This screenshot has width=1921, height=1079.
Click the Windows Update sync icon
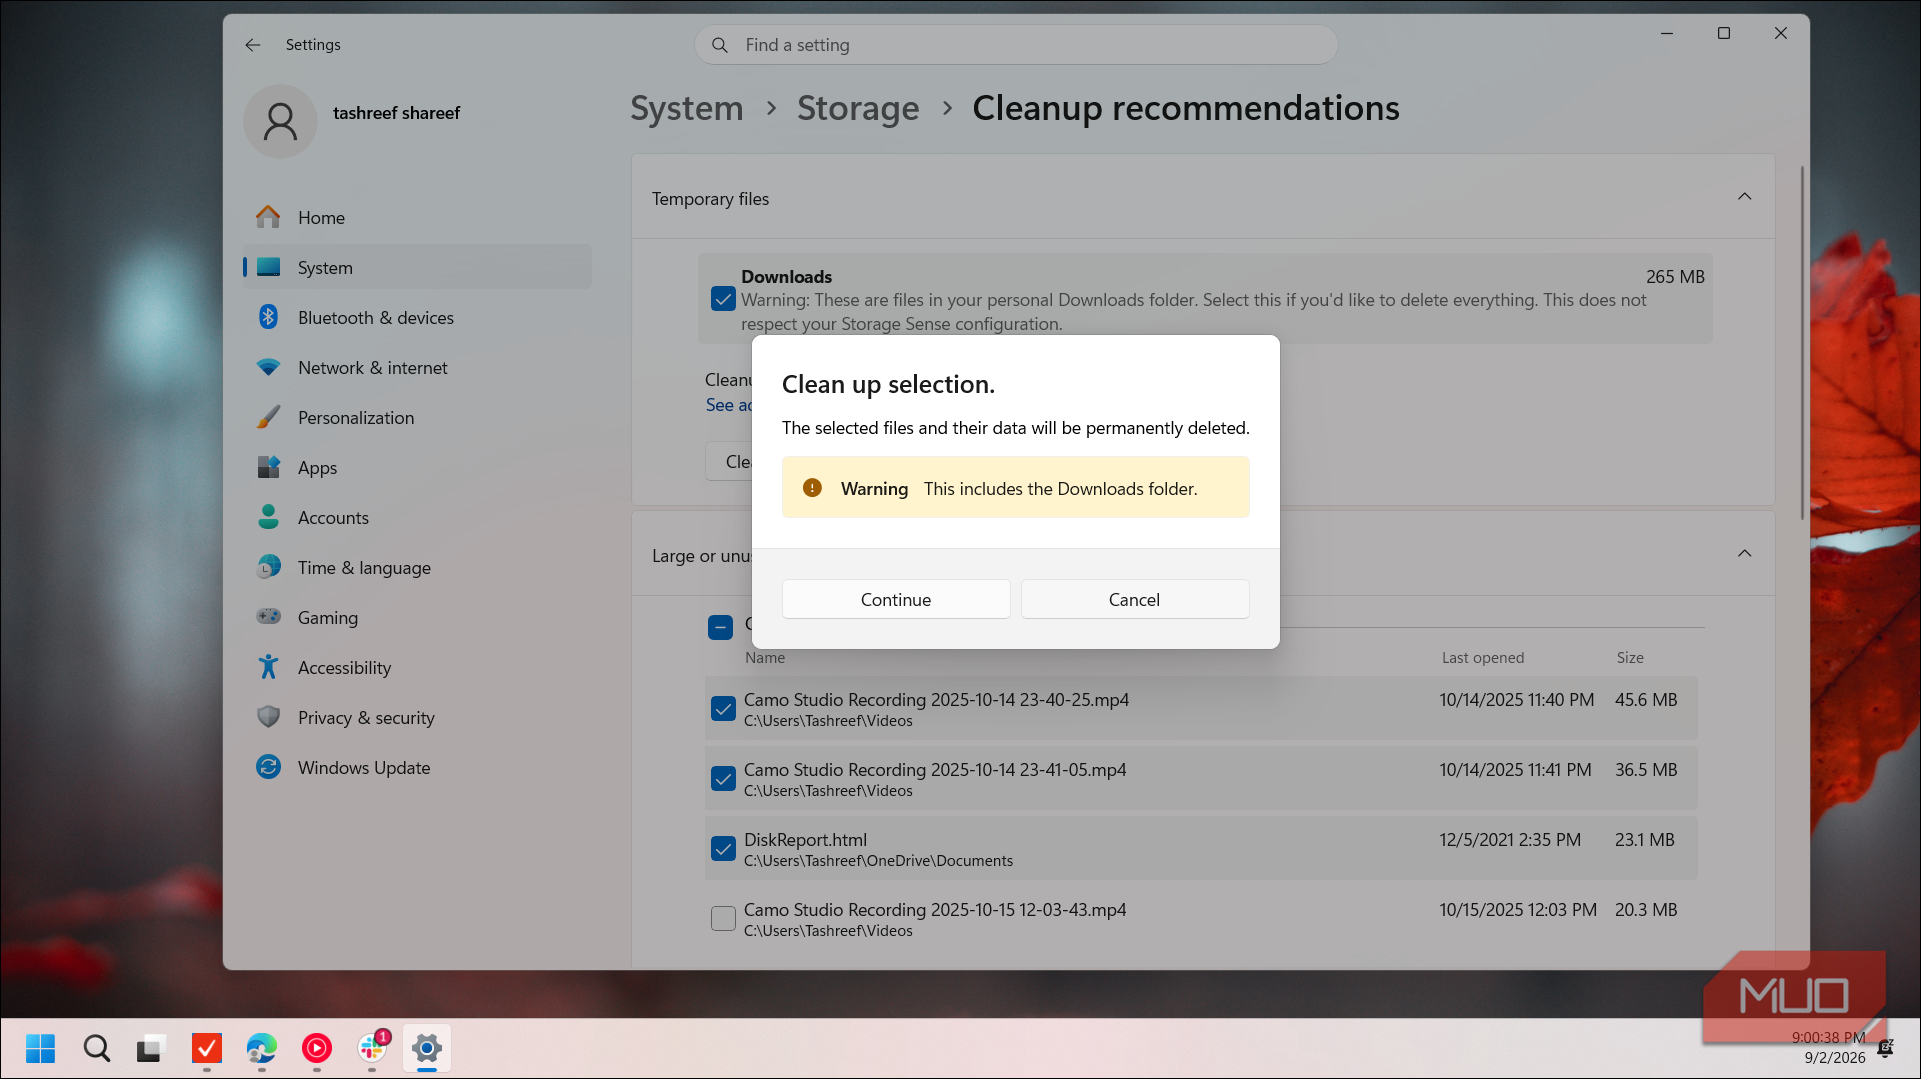[268, 767]
